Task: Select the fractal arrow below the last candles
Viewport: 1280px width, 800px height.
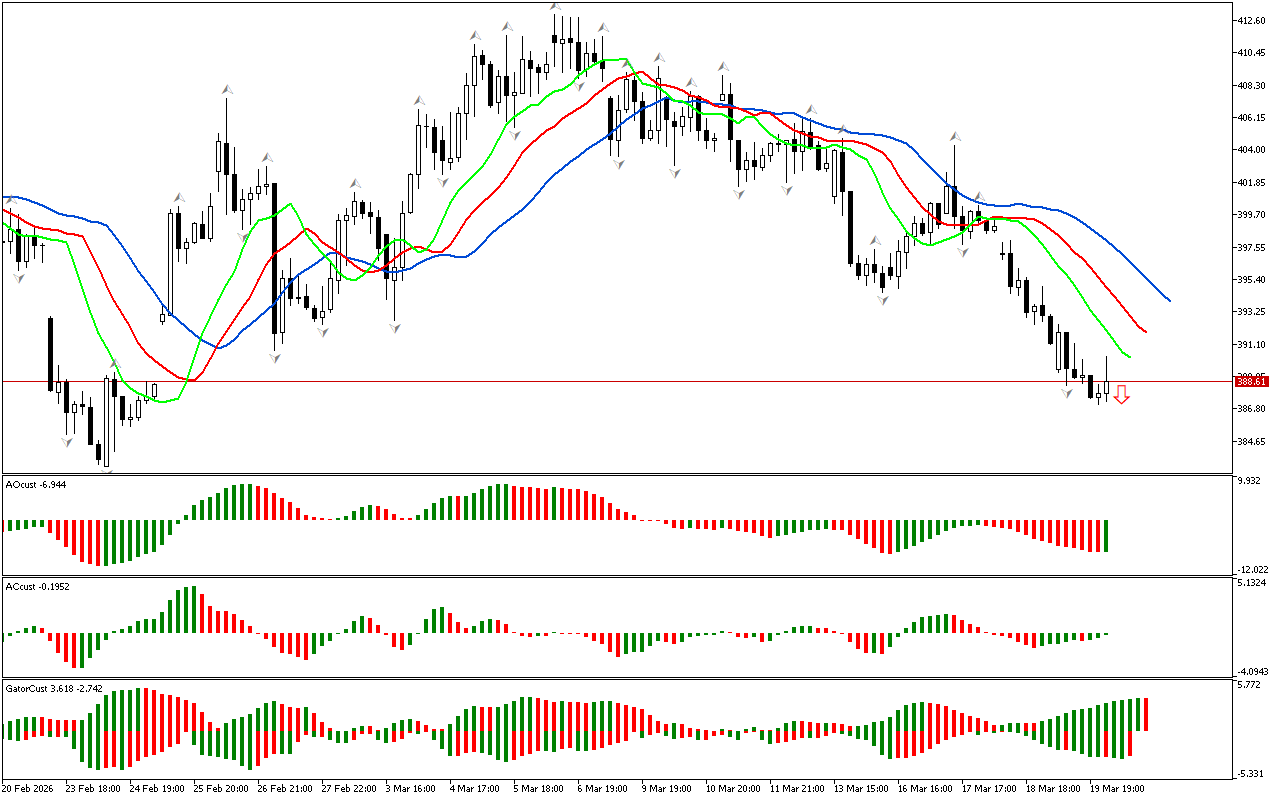Action: [1068, 394]
